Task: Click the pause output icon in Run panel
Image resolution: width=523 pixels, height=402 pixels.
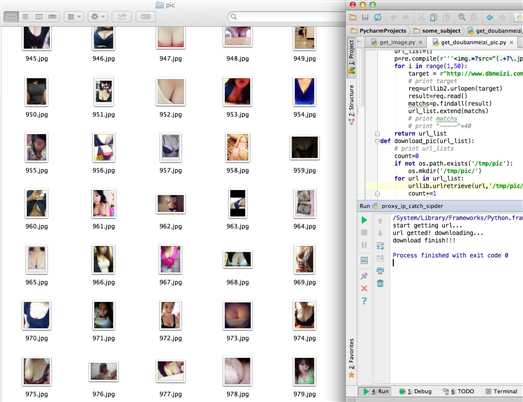Action: point(364,245)
